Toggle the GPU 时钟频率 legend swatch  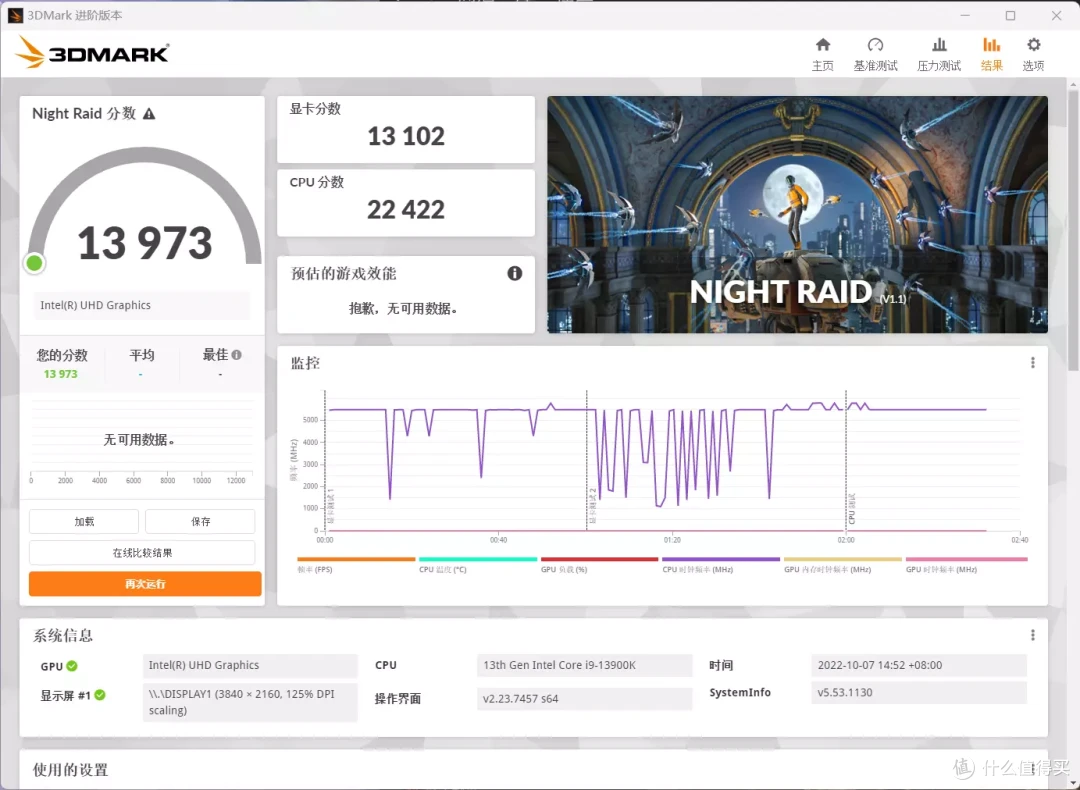(x=966, y=559)
